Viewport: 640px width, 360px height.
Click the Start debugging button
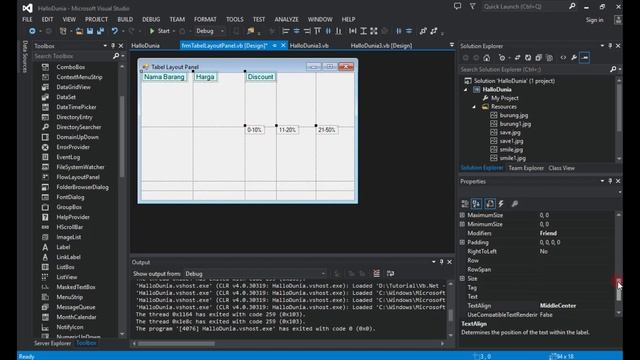coord(160,31)
